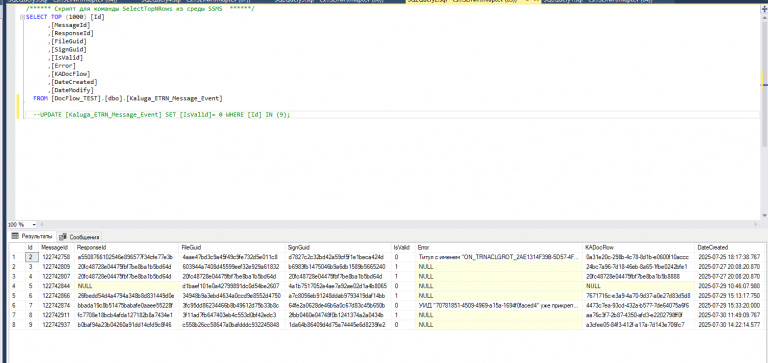This screenshot has height=363, width=768.
Task: Click the select-all corner cell of results grid
Action: tap(17, 247)
